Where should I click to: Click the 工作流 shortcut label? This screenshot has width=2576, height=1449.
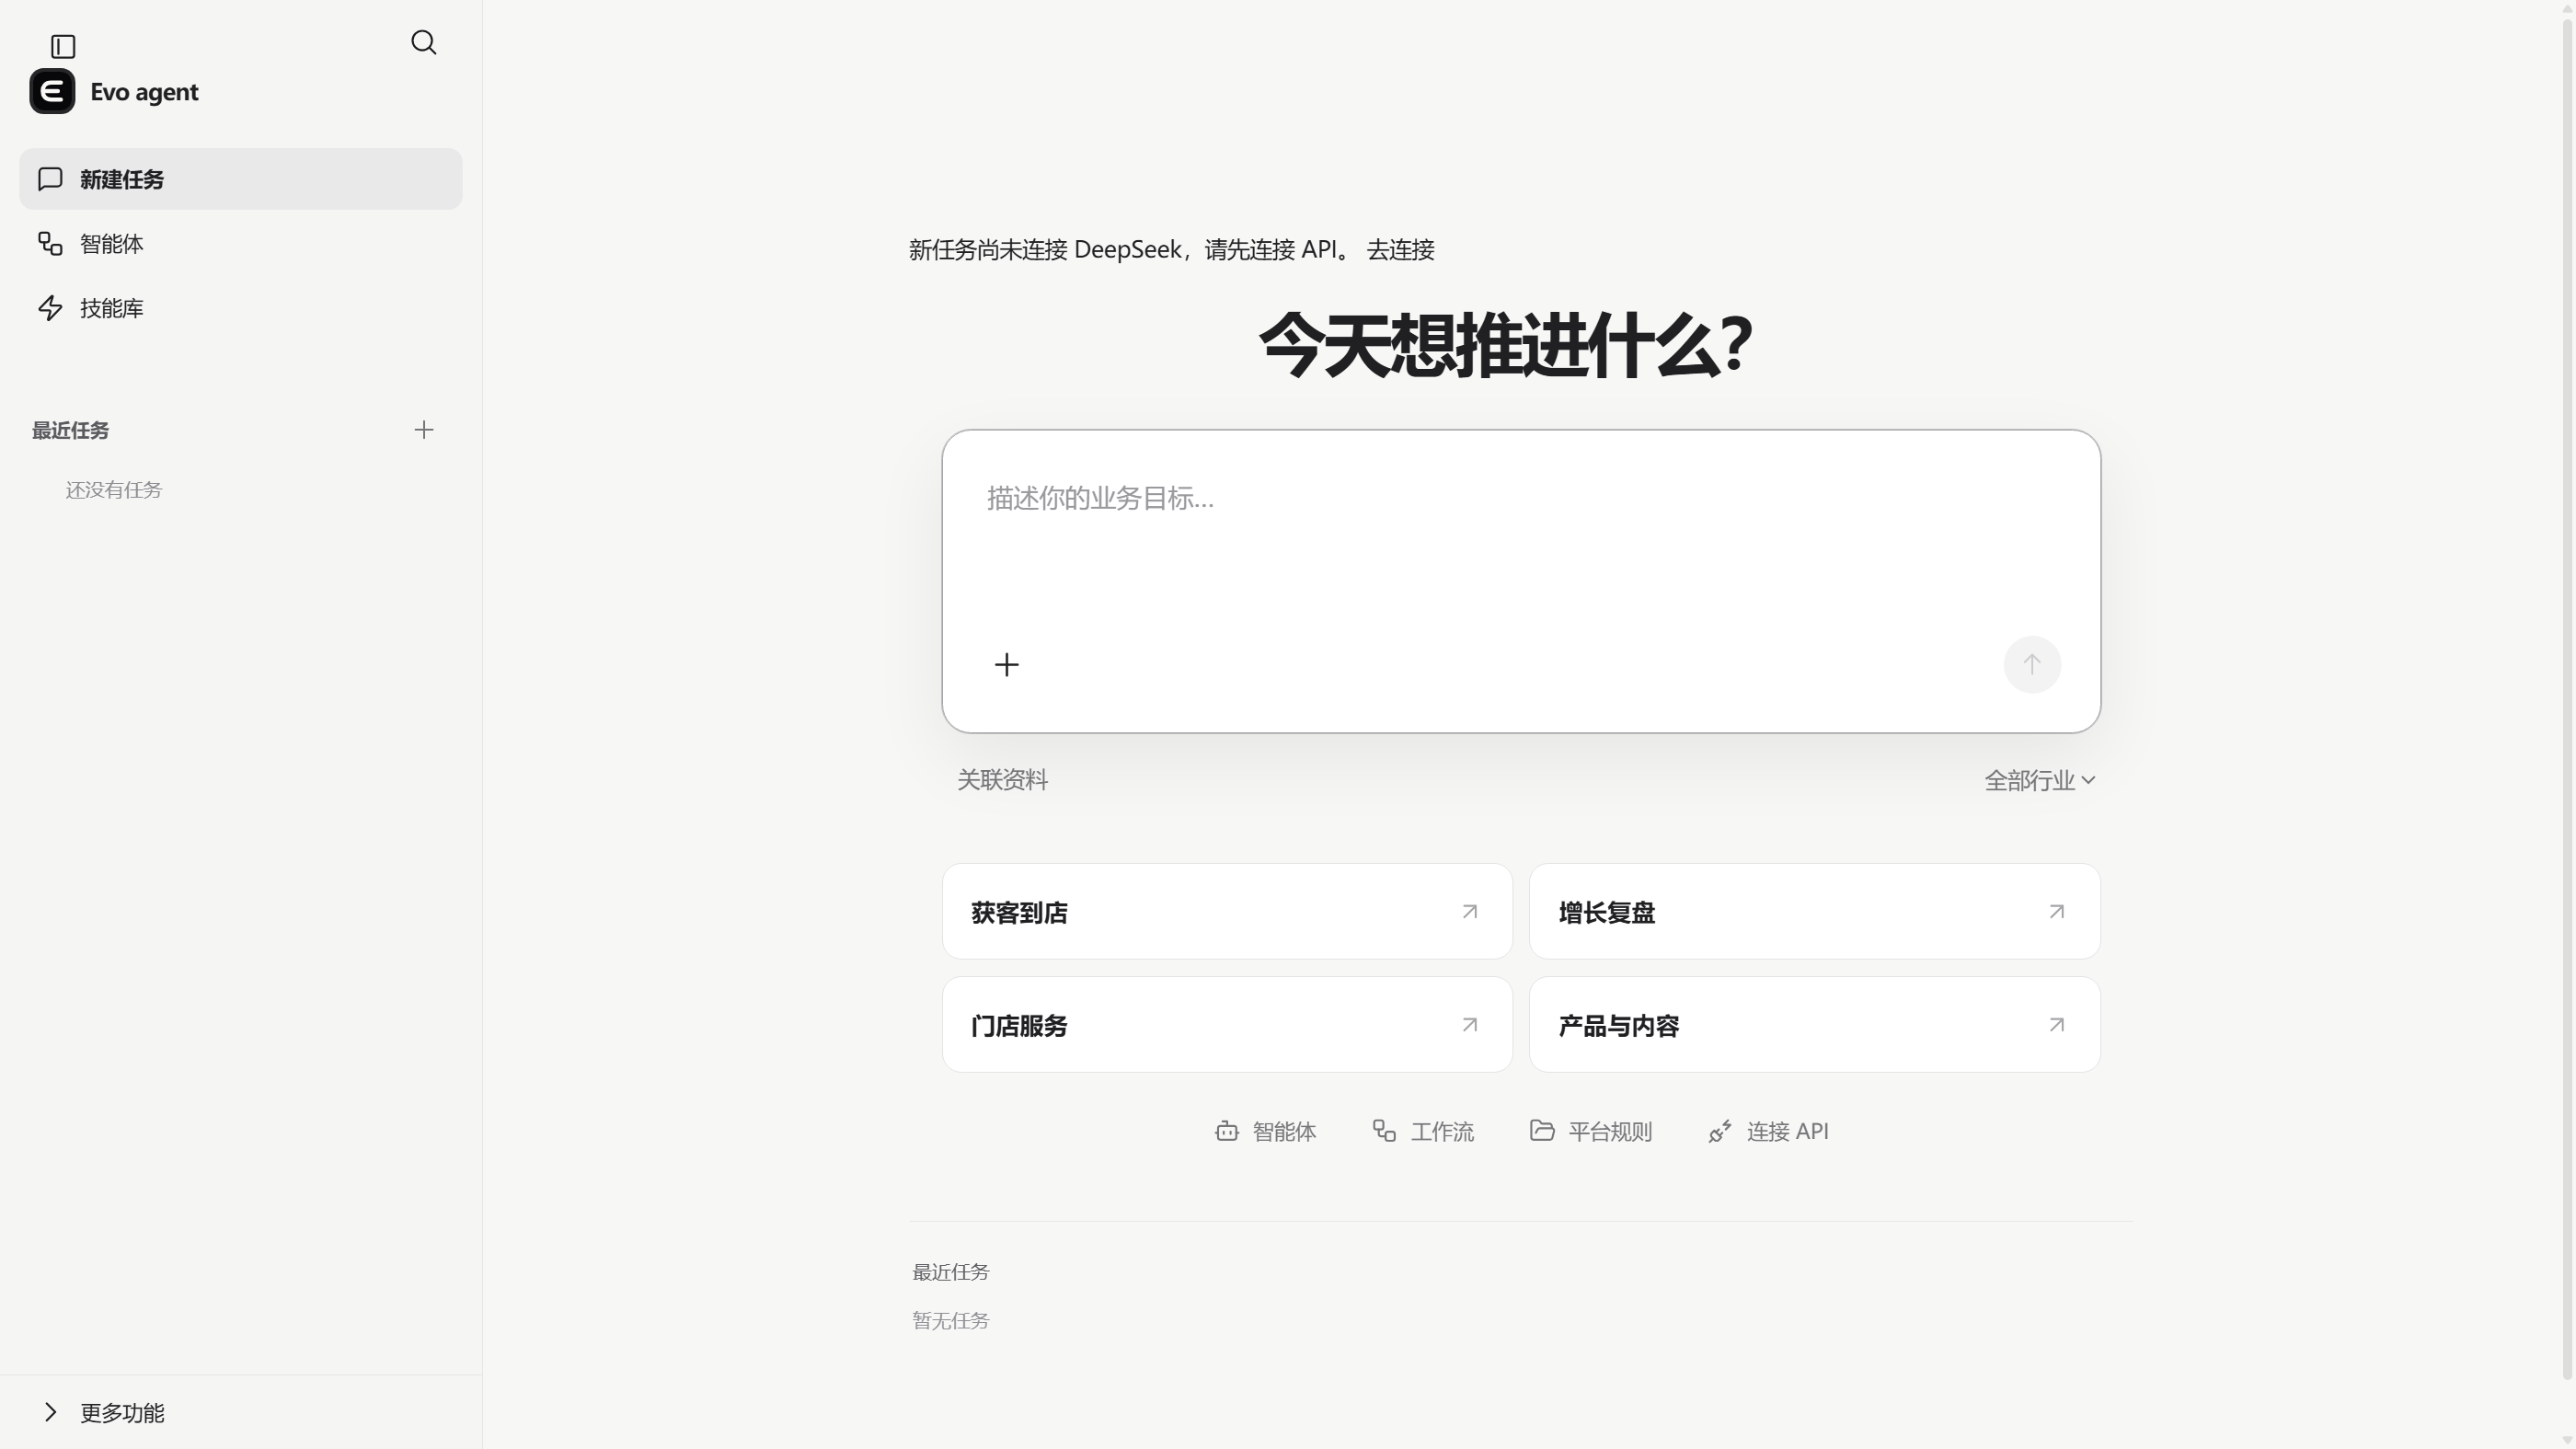coord(1442,1132)
